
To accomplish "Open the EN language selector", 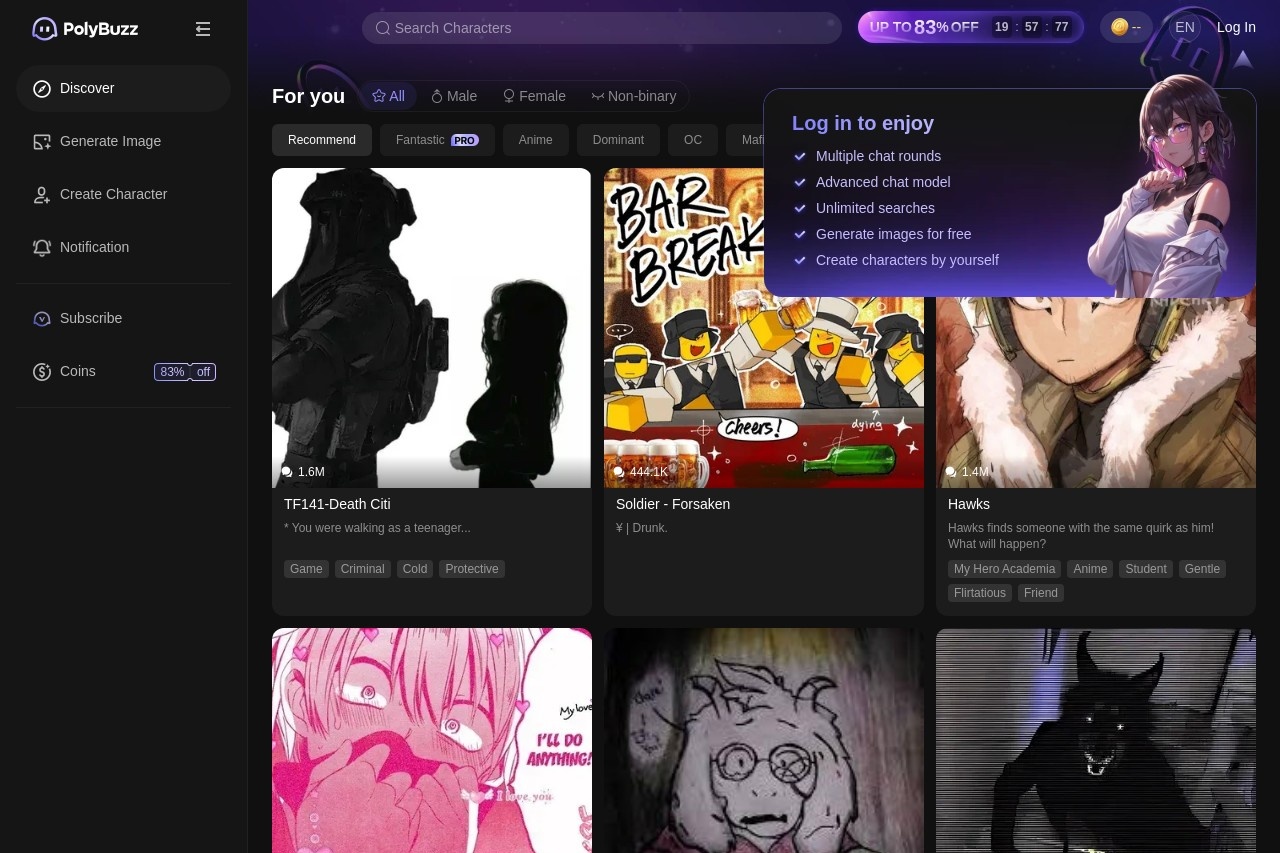I will pyautogui.click(x=1185, y=27).
